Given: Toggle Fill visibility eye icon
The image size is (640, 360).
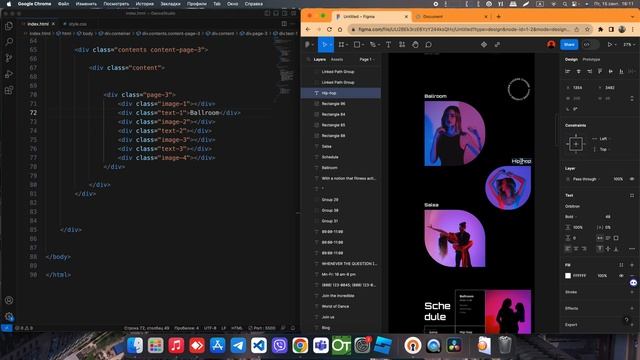Looking at the screenshot, I should (621, 276).
